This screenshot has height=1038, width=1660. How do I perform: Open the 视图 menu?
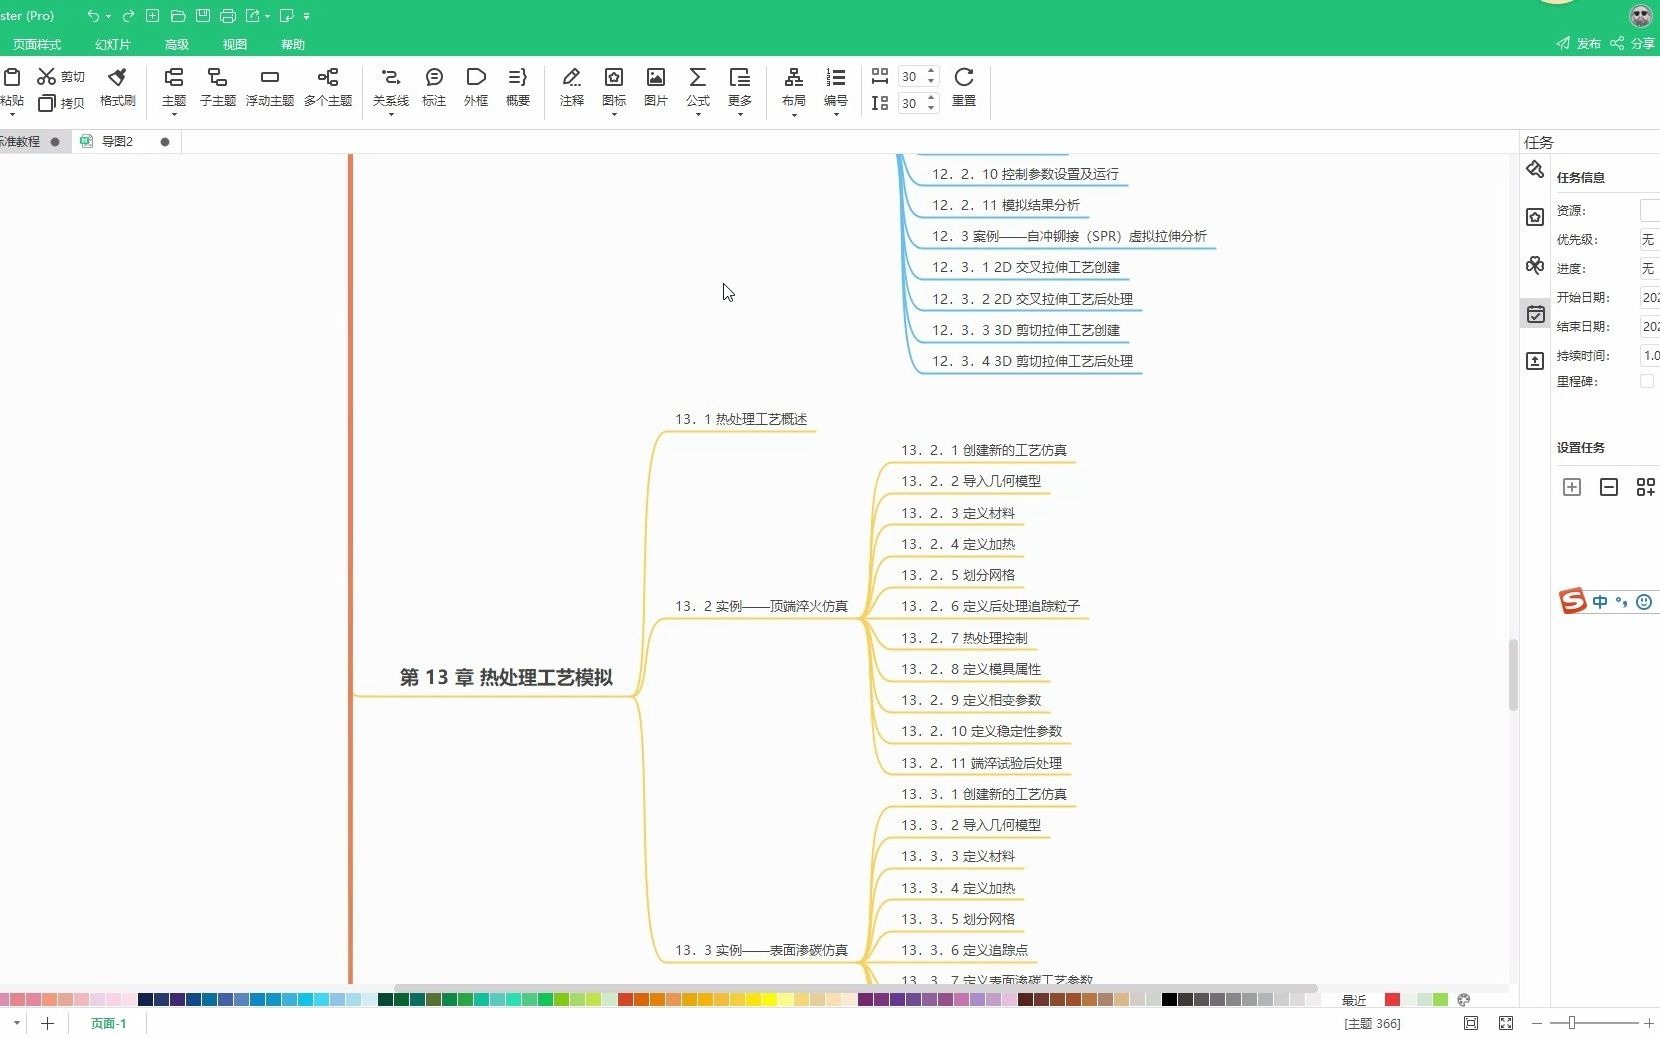(x=234, y=44)
